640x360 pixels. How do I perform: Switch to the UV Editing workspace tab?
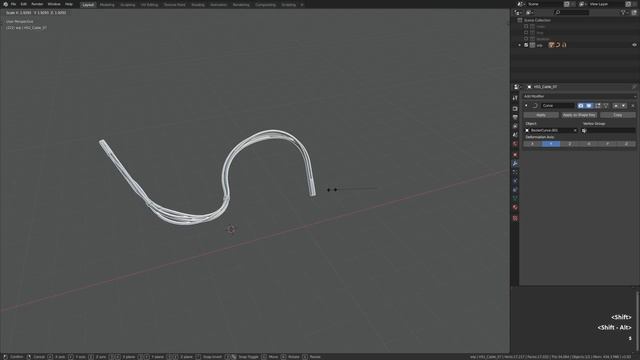[149, 5]
